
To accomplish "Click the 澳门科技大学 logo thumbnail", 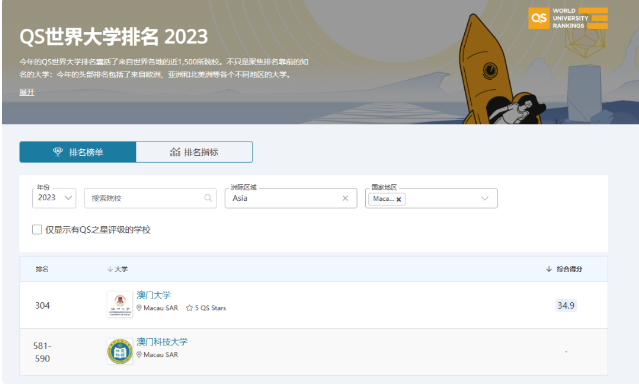I will [120, 351].
